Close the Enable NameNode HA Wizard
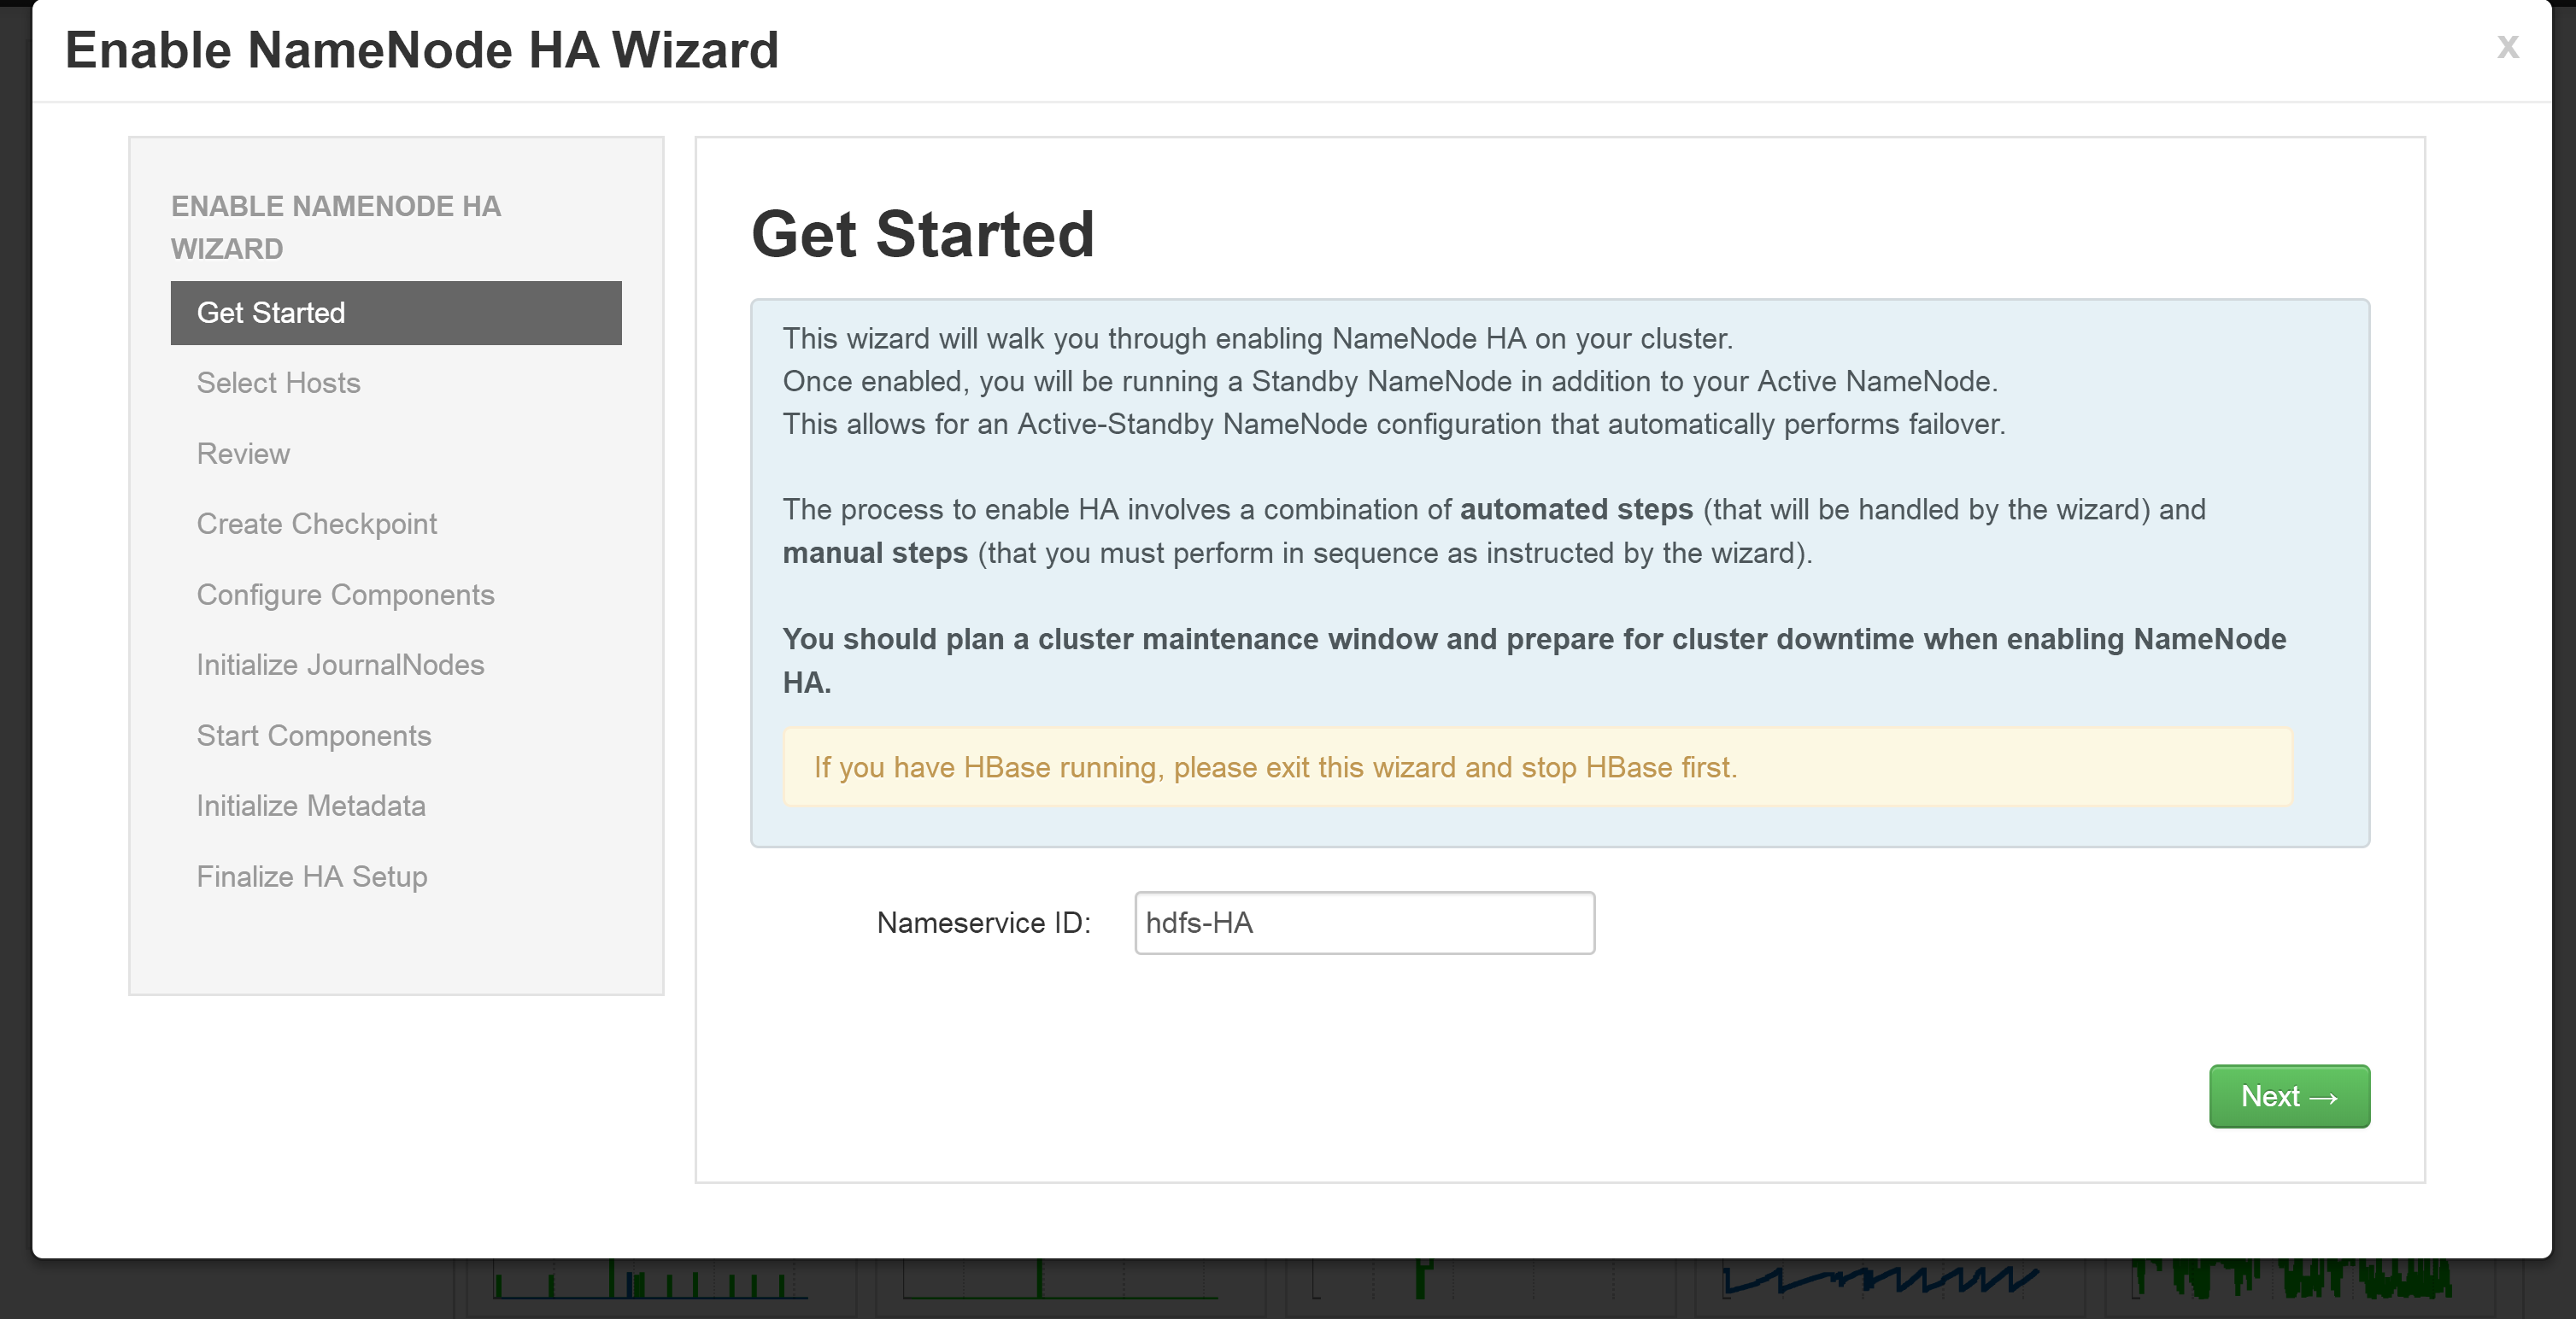The width and height of the screenshot is (2576, 1319). (x=2509, y=45)
